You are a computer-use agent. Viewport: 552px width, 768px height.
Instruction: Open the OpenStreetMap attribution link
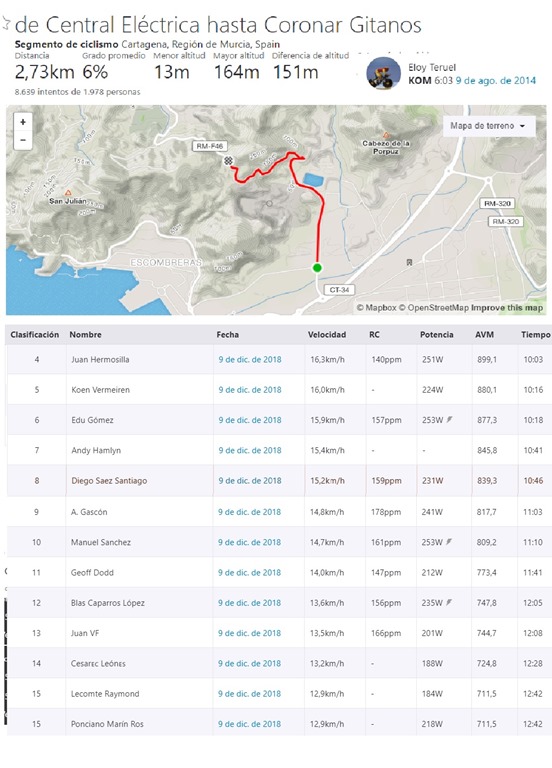click(x=433, y=308)
